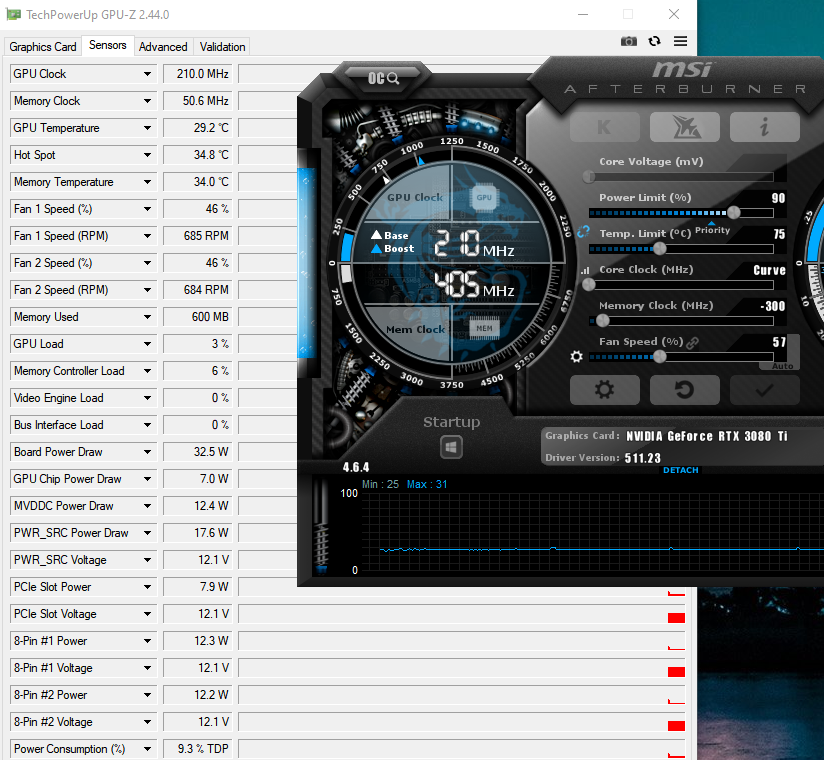The height and width of the screenshot is (760, 824).
Task: Open the curve editor icon beside Core Clock
Action: coord(585,271)
